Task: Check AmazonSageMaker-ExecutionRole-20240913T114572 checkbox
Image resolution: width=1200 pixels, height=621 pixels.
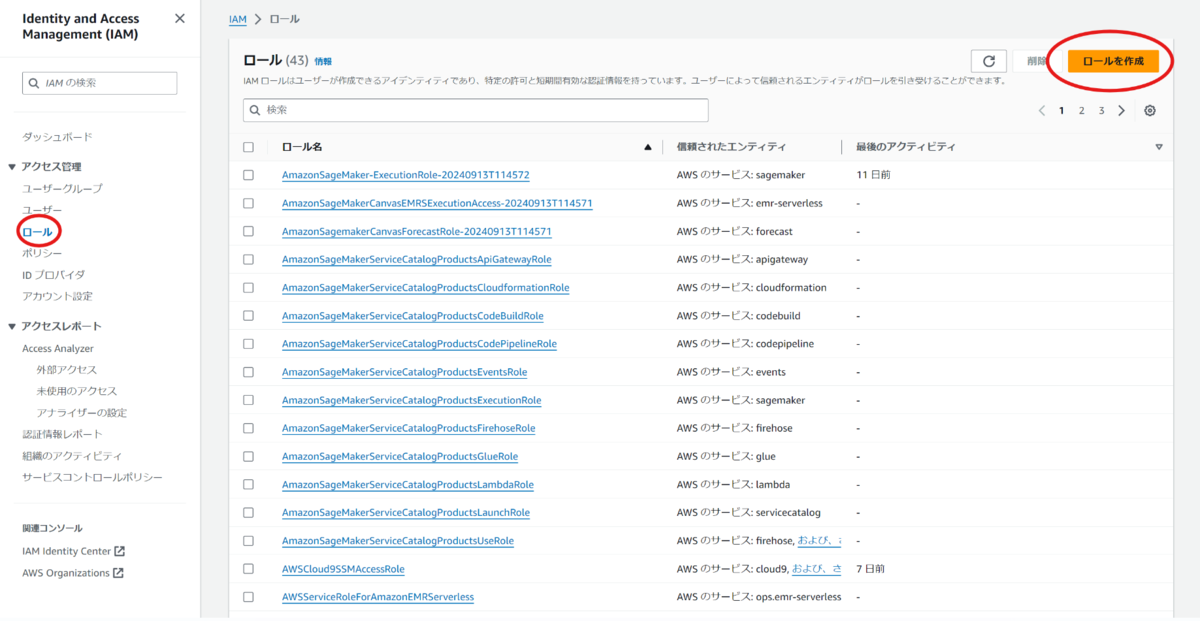Action: tap(248, 175)
